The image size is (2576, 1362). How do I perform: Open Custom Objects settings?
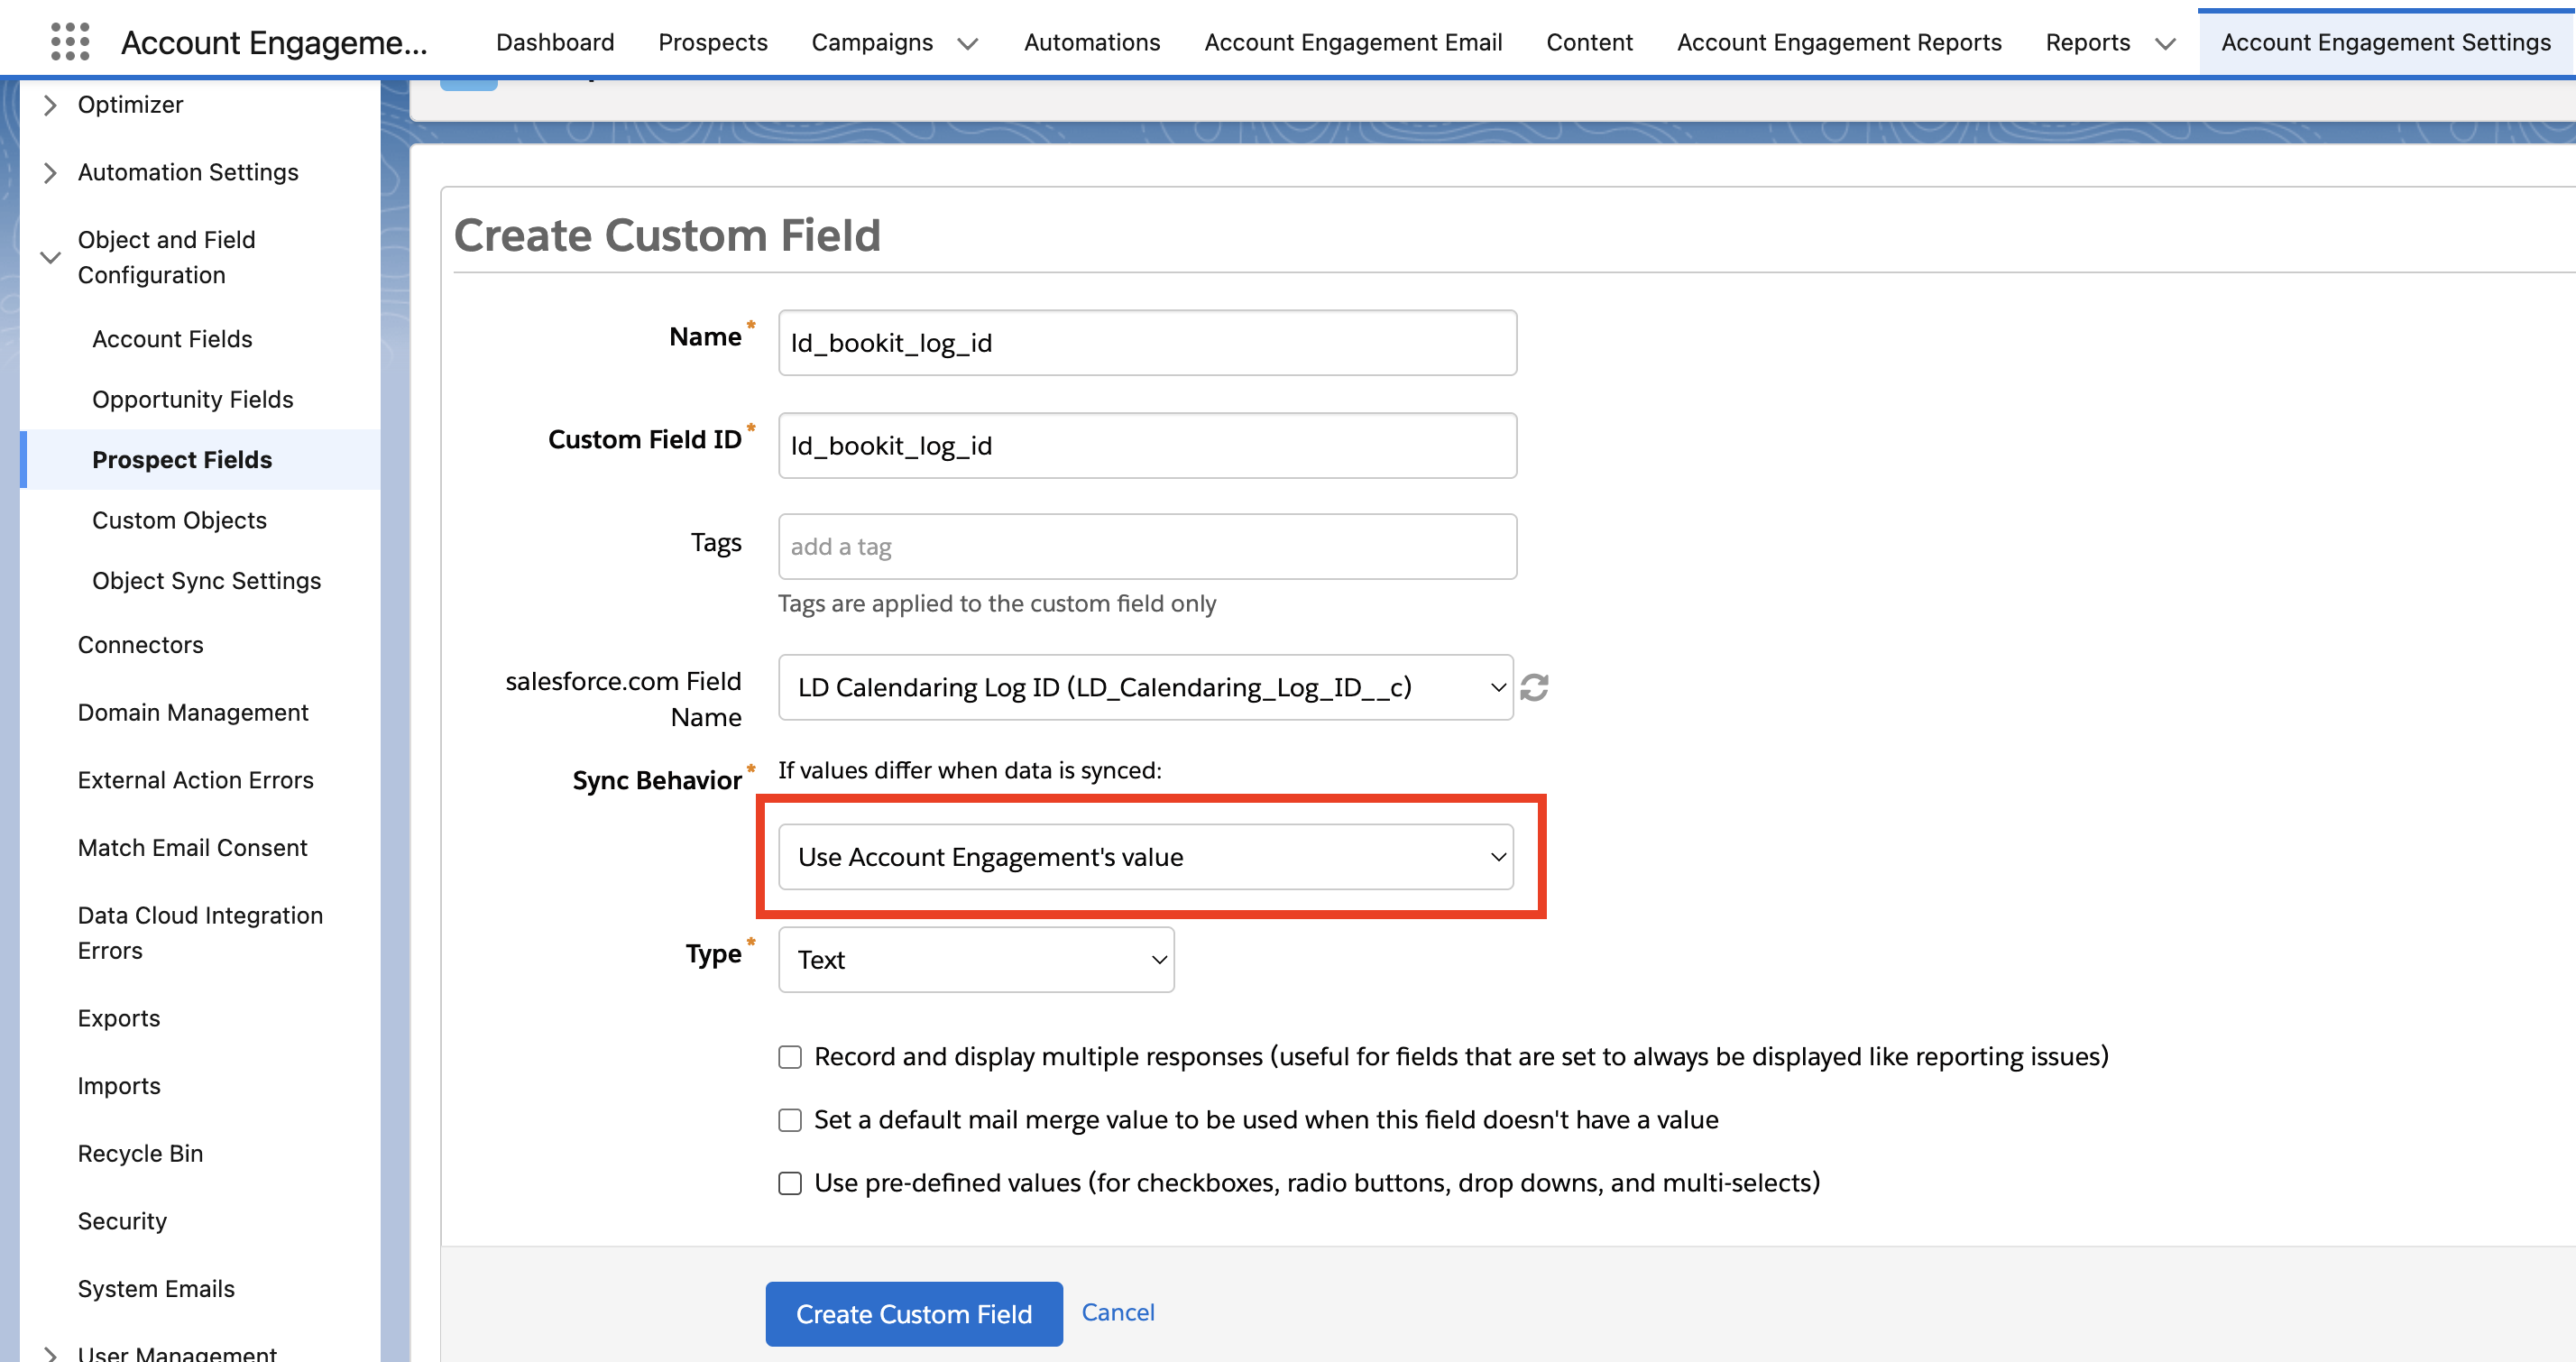(180, 520)
